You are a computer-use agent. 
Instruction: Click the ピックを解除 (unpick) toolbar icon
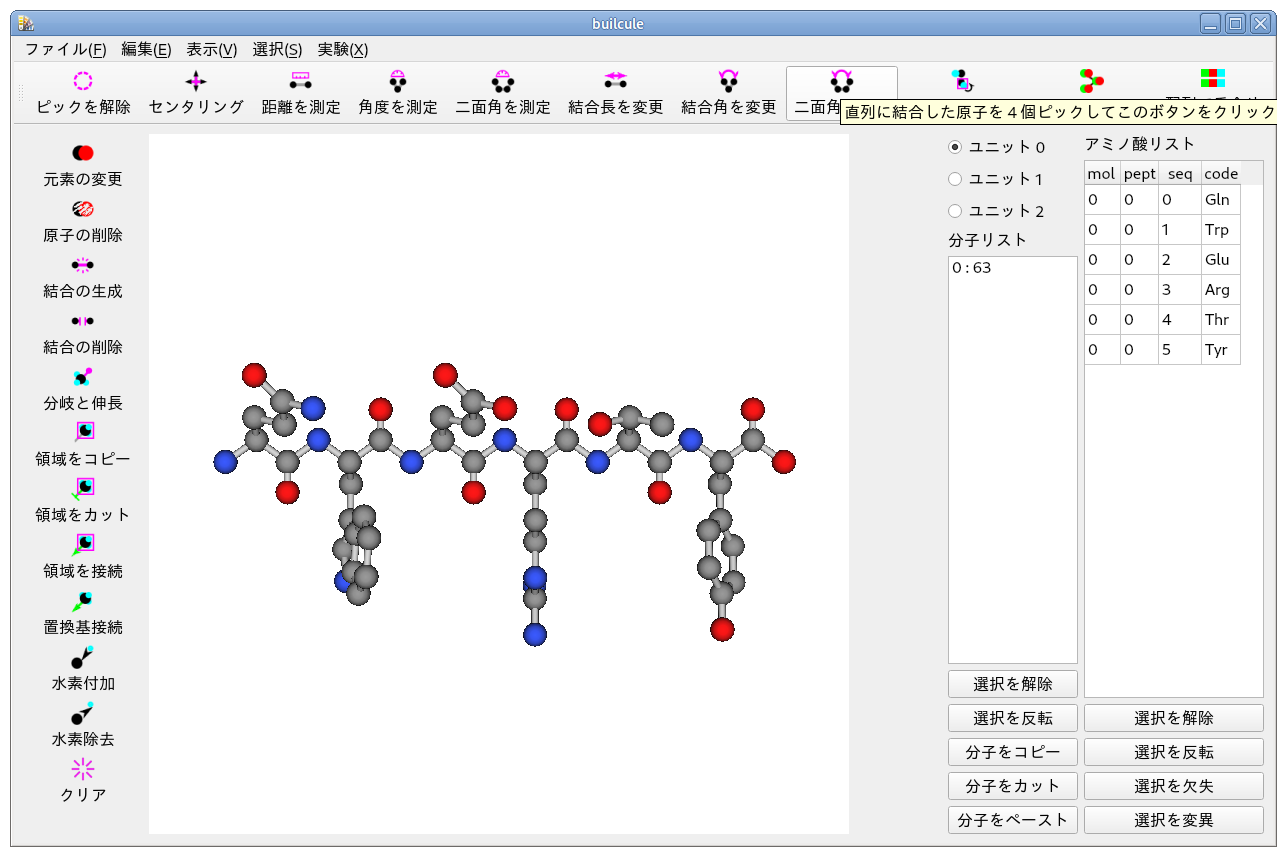pos(83,81)
